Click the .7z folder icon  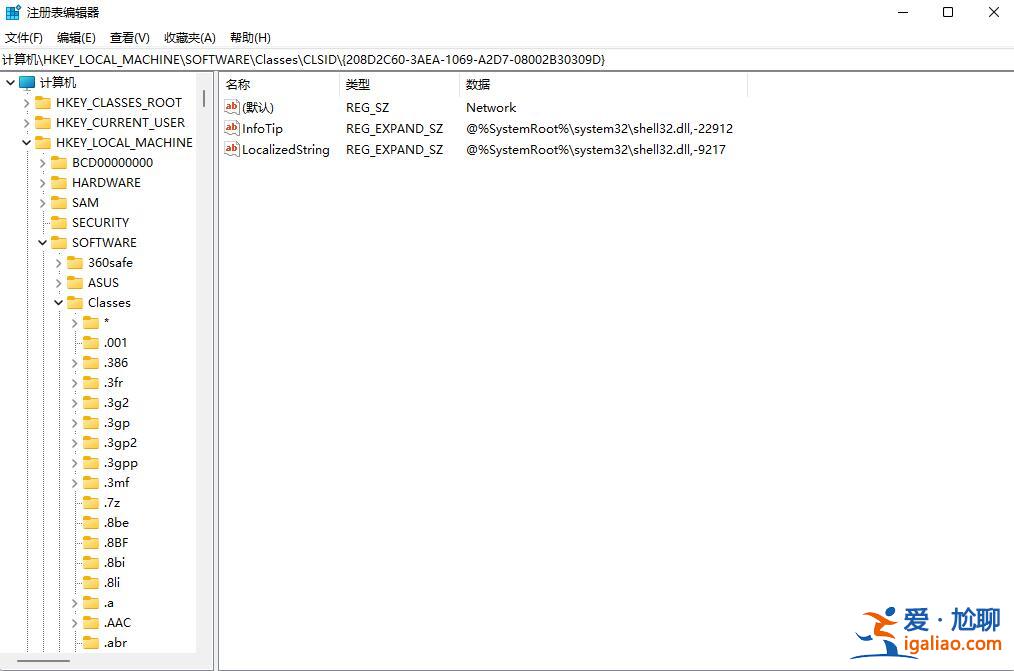point(93,502)
